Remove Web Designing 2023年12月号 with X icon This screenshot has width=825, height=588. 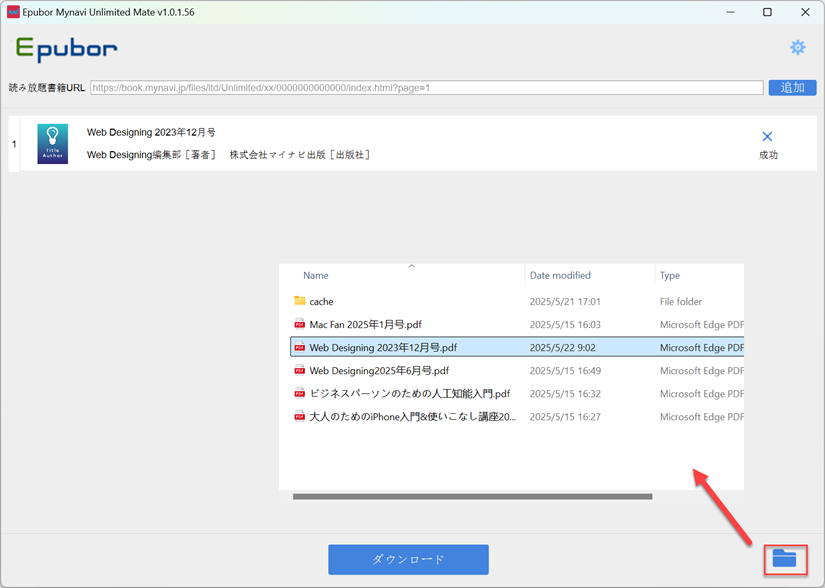pyautogui.click(x=767, y=137)
